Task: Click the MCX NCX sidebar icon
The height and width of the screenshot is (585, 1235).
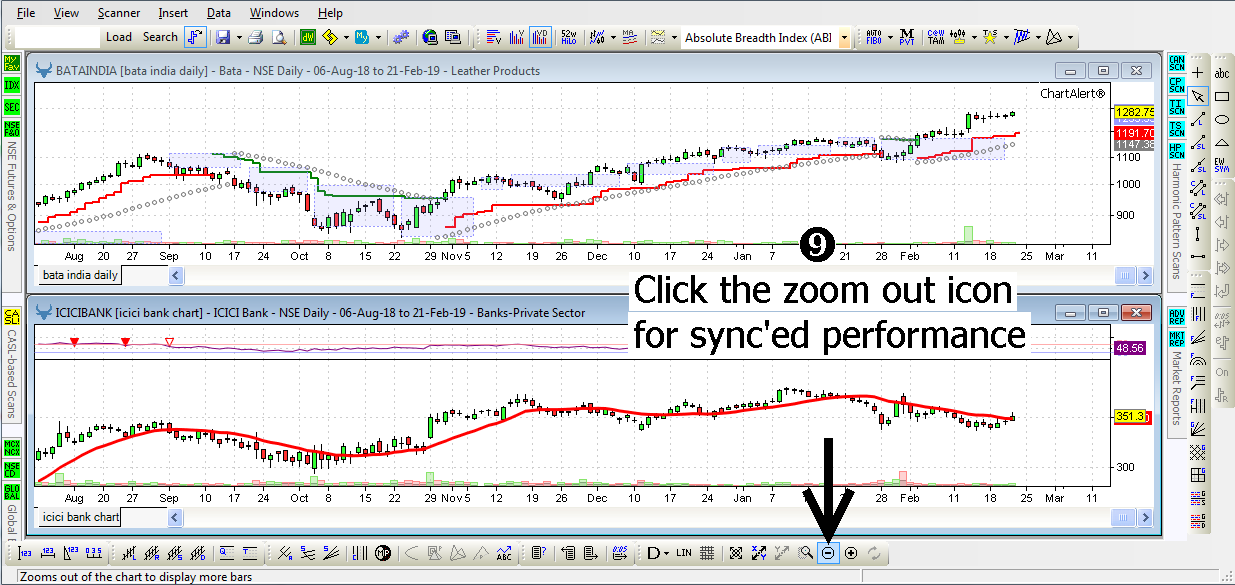Action: pos(11,447)
